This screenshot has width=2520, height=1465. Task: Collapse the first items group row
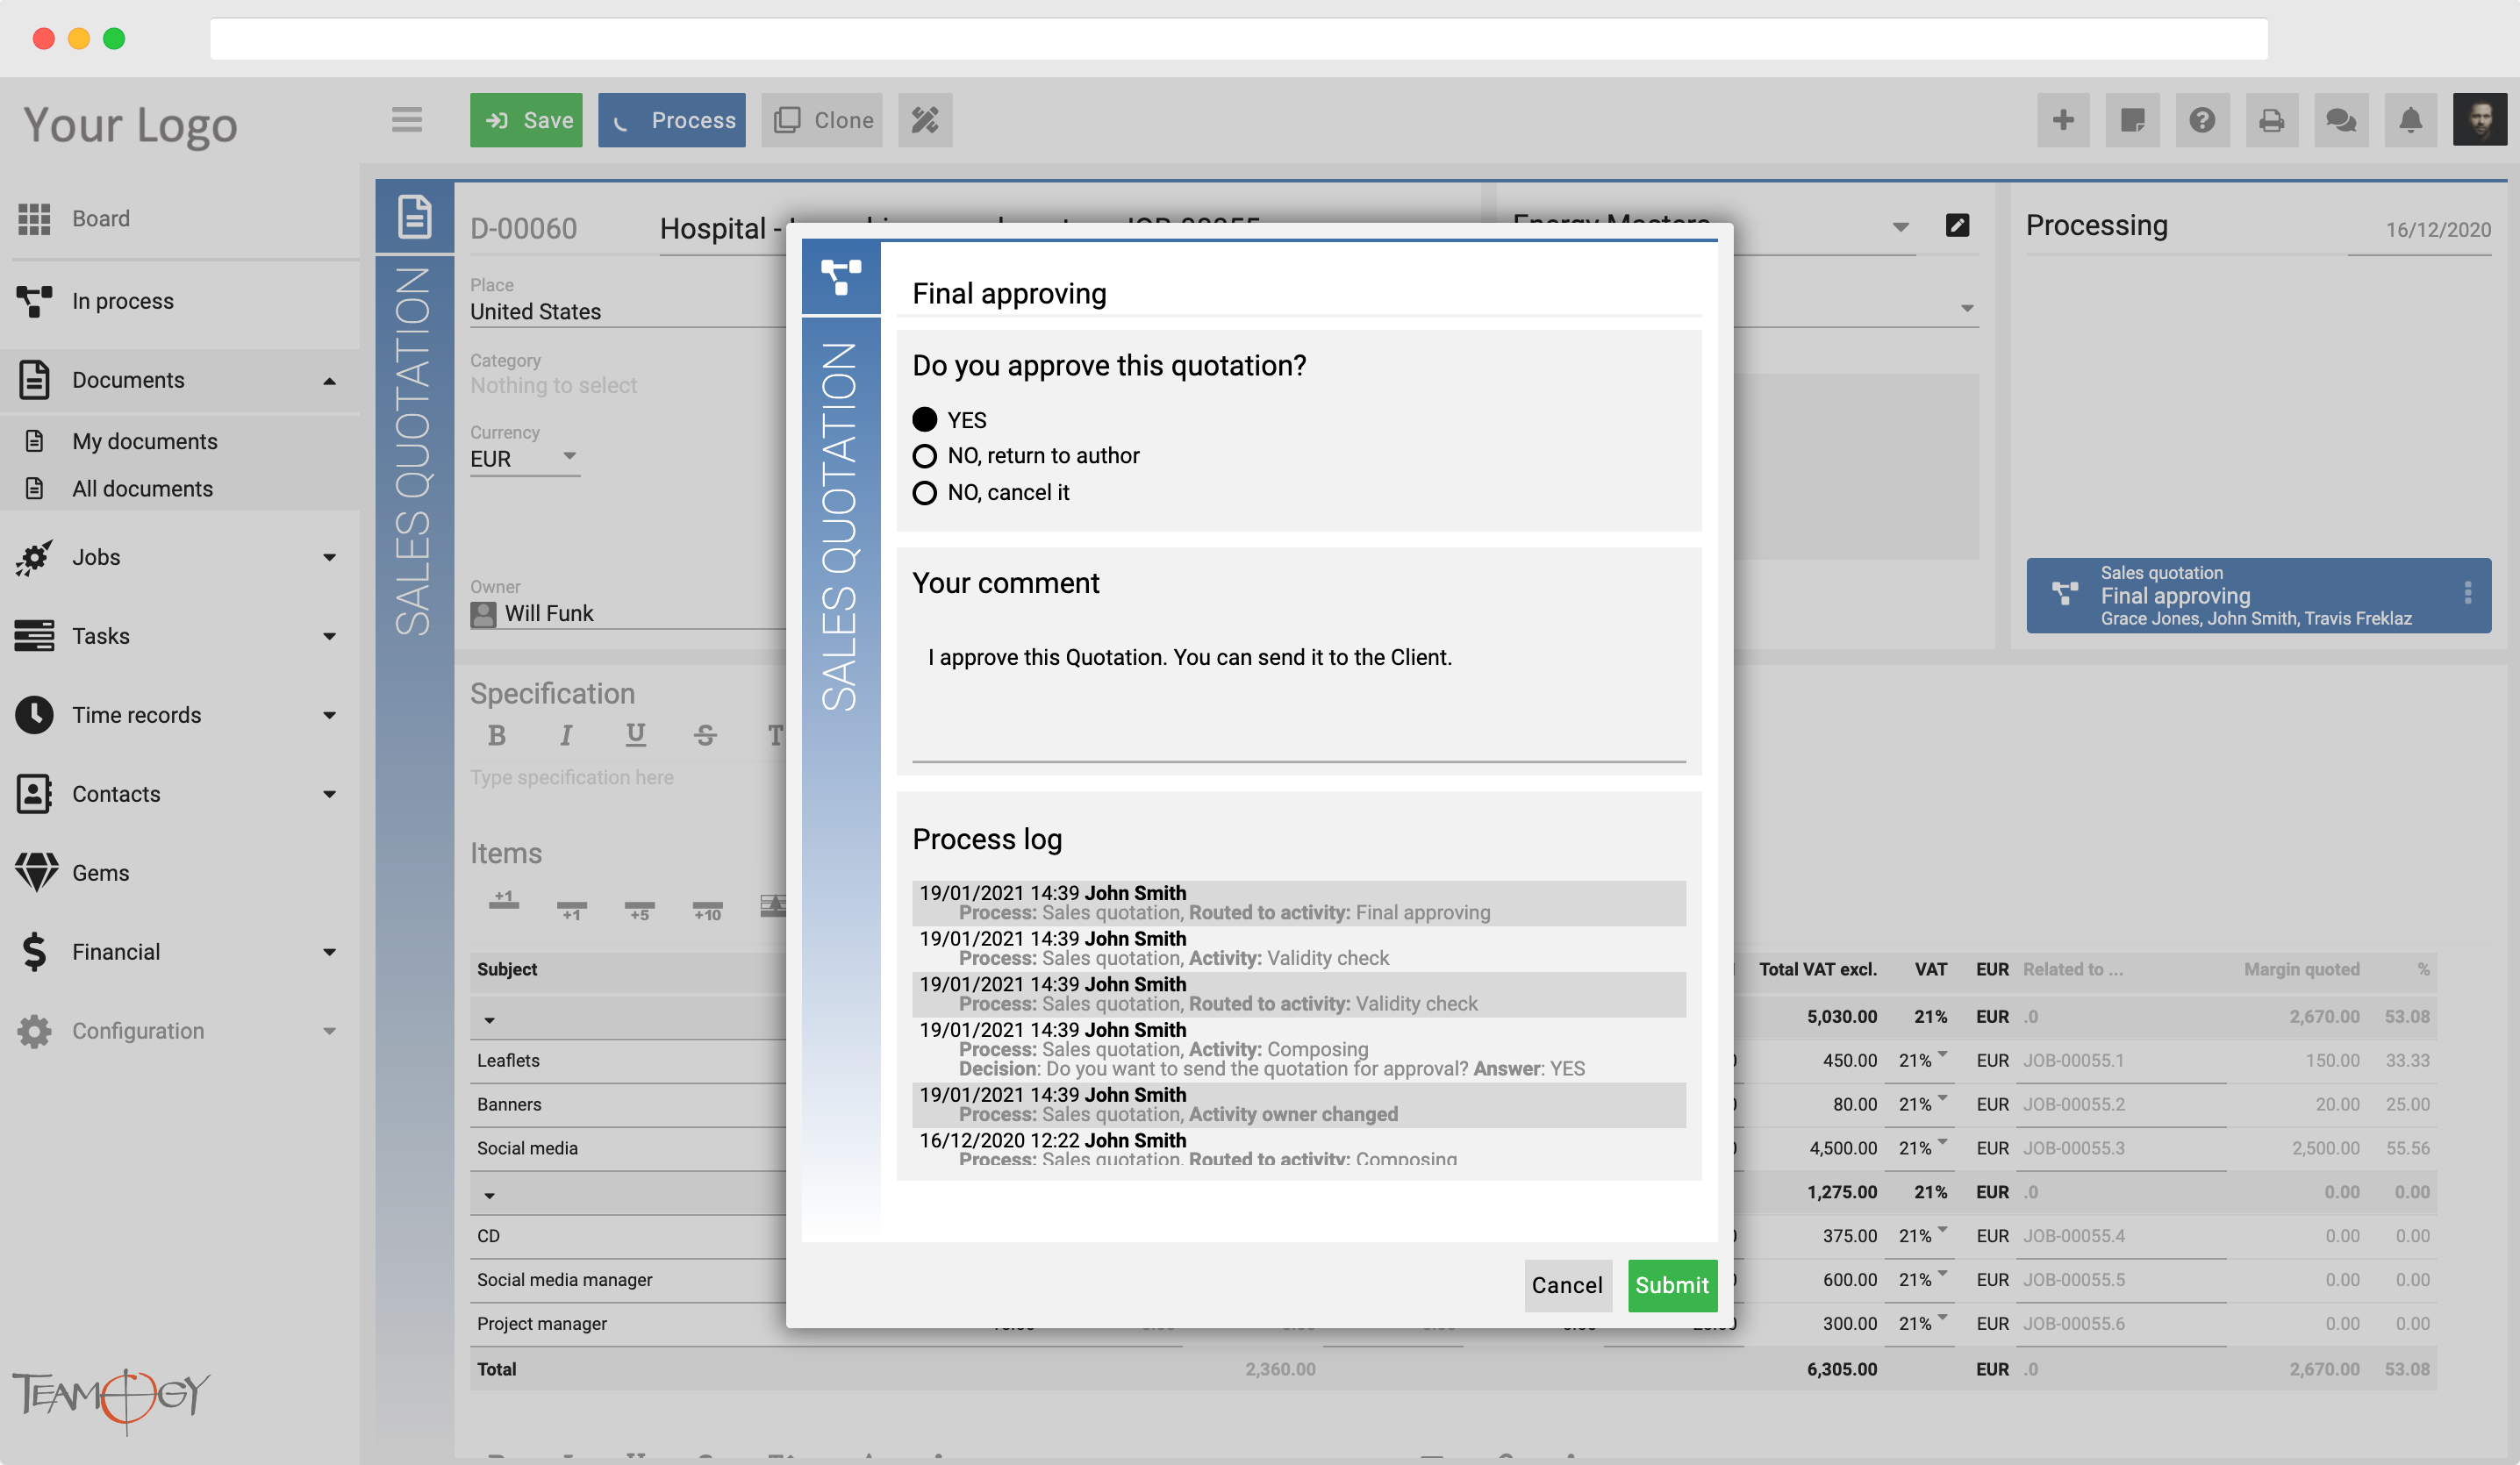[489, 1020]
